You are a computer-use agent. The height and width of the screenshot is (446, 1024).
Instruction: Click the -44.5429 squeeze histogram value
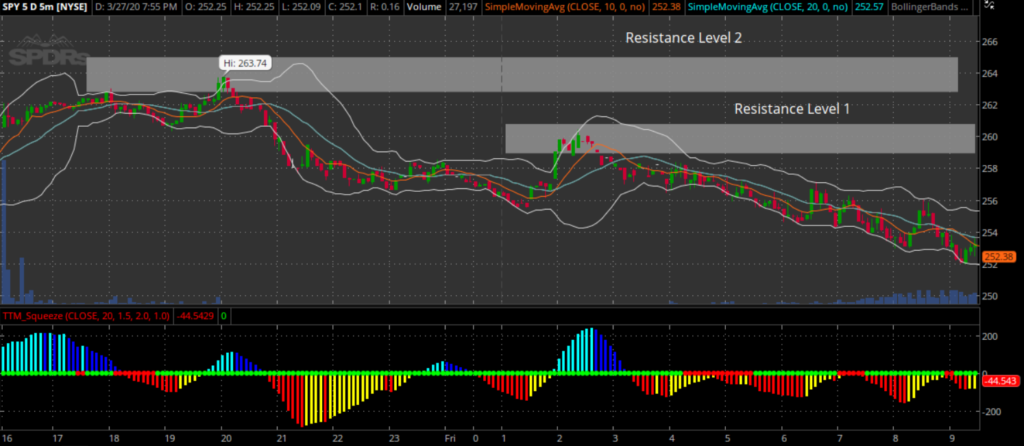click(x=197, y=316)
